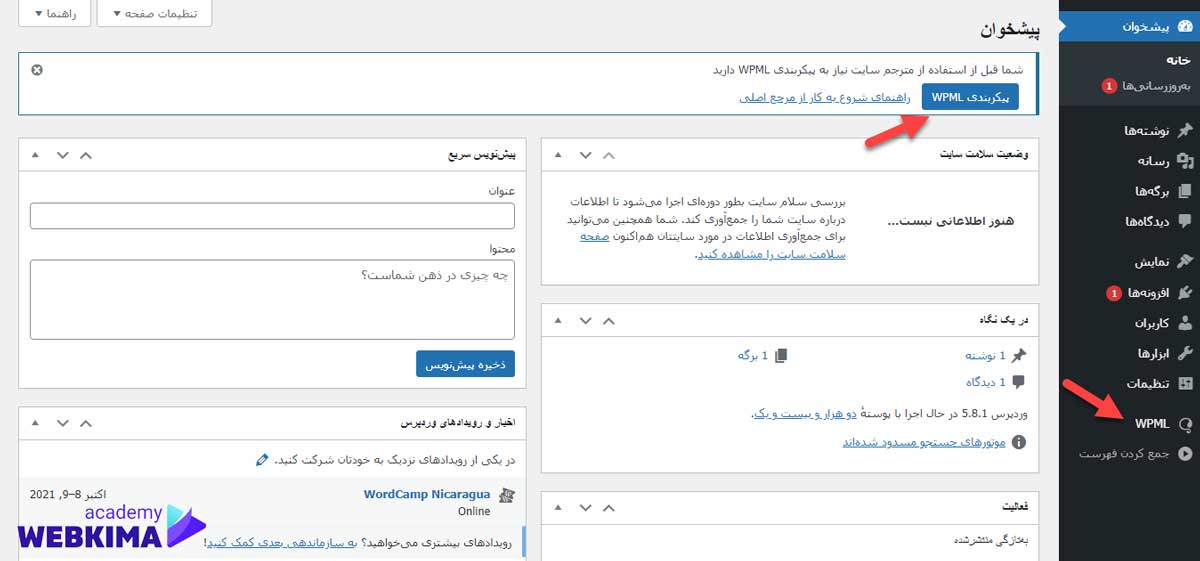Open تنظیمات صفحه screen options dropdown
1200x561 pixels.
click(154, 13)
